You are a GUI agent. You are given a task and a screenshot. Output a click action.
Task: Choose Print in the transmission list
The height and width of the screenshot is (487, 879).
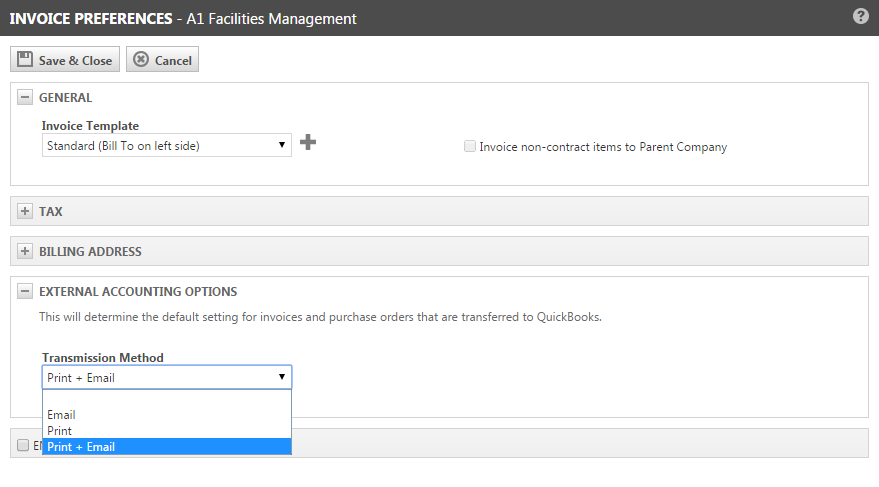(x=60, y=431)
